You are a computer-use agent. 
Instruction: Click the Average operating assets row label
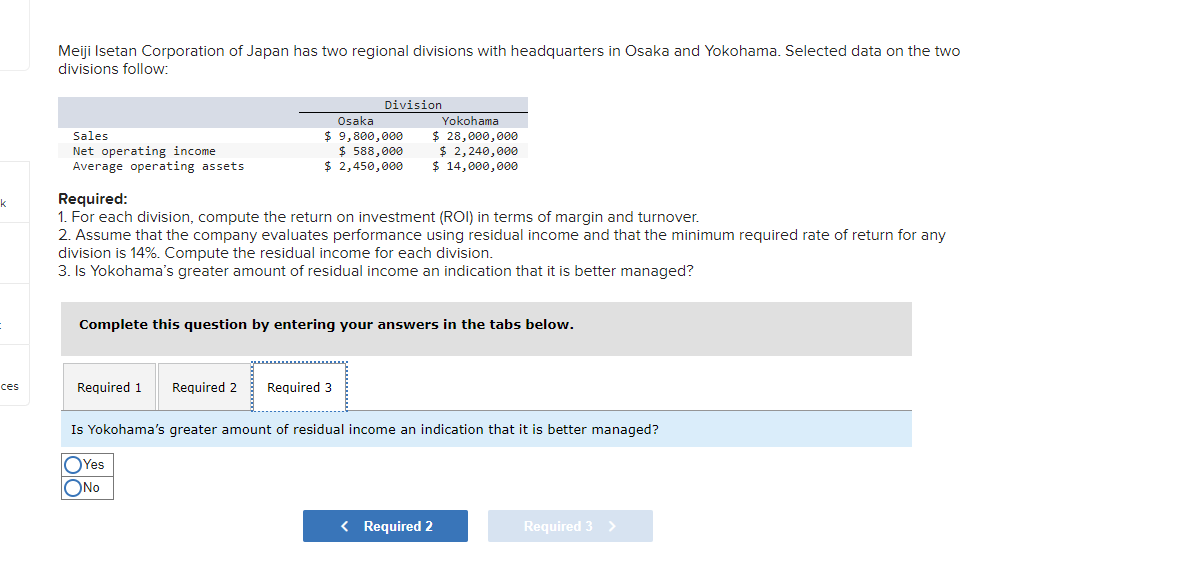(158, 166)
